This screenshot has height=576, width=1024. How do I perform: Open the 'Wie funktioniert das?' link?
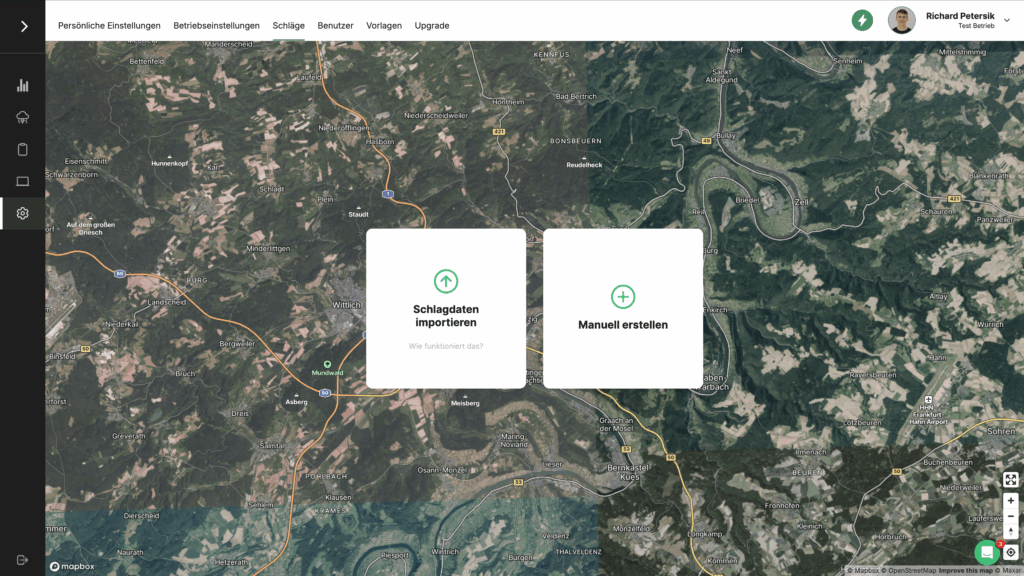(x=445, y=347)
